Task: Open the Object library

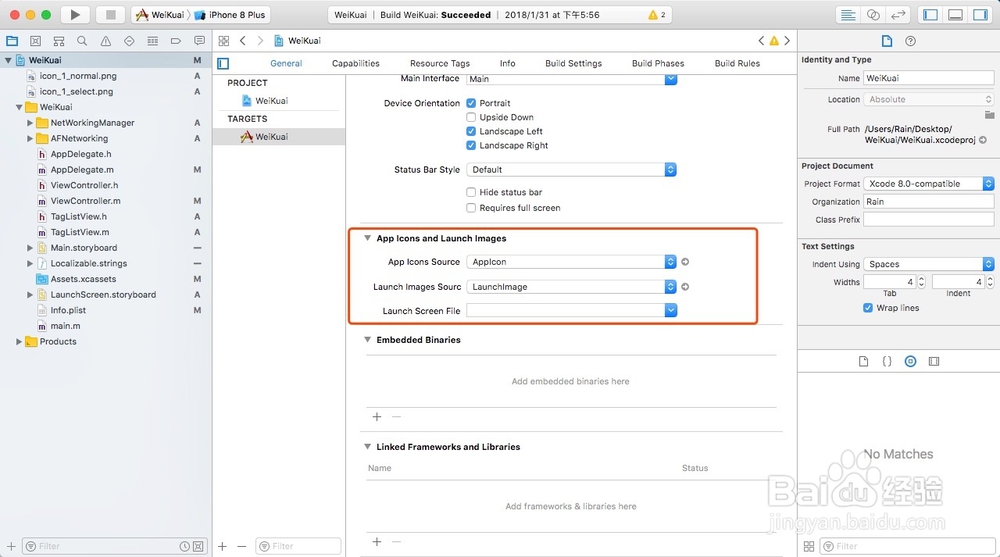Action: [911, 361]
